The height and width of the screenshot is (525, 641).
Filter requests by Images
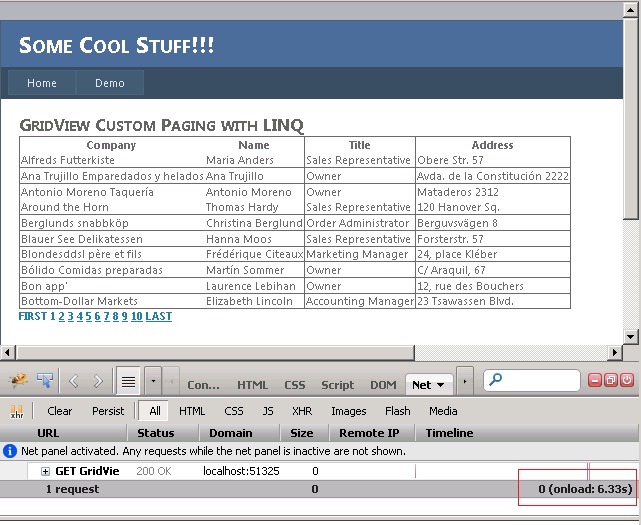click(349, 411)
